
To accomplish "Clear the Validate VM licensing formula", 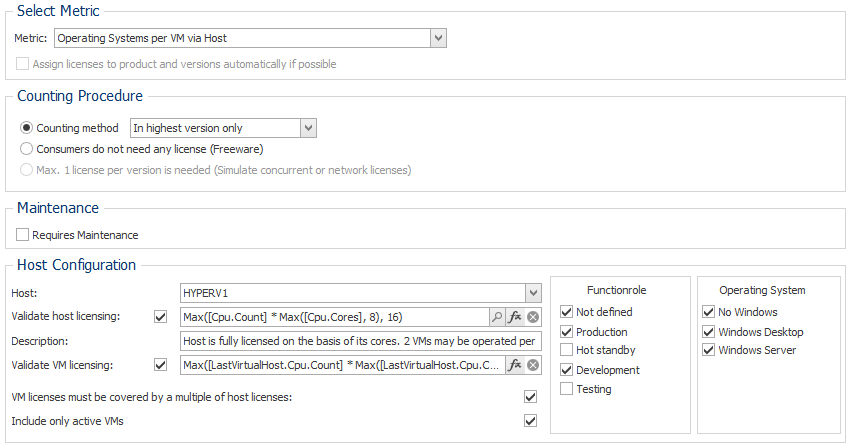I will (533, 365).
